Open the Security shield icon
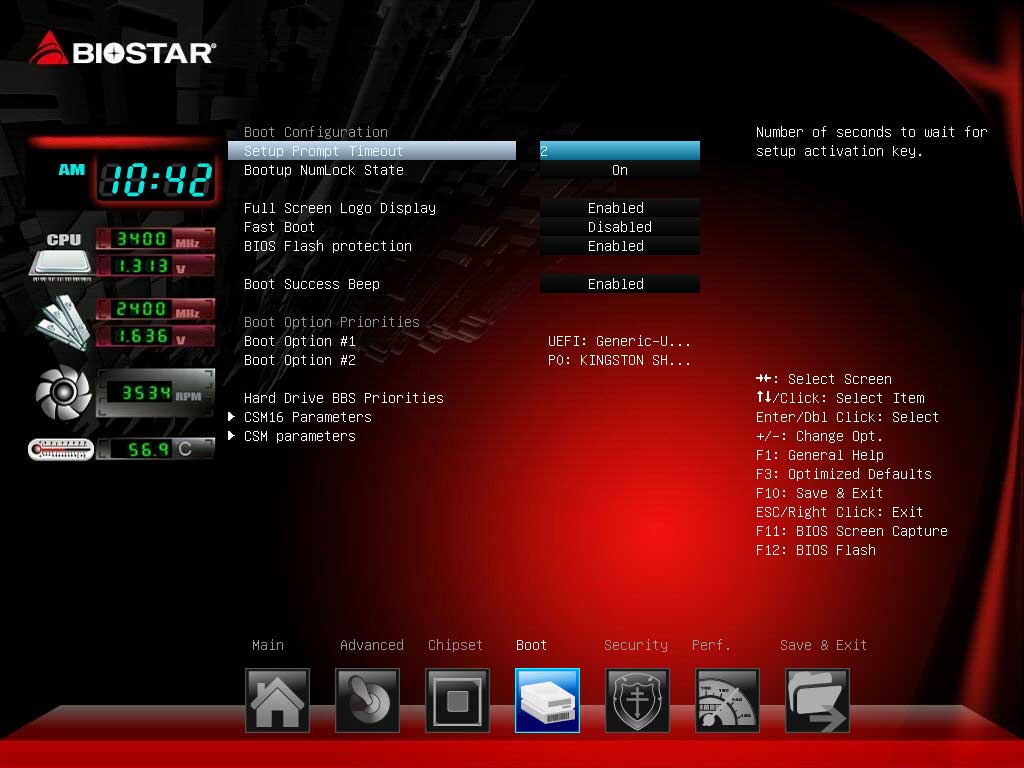 pos(637,700)
